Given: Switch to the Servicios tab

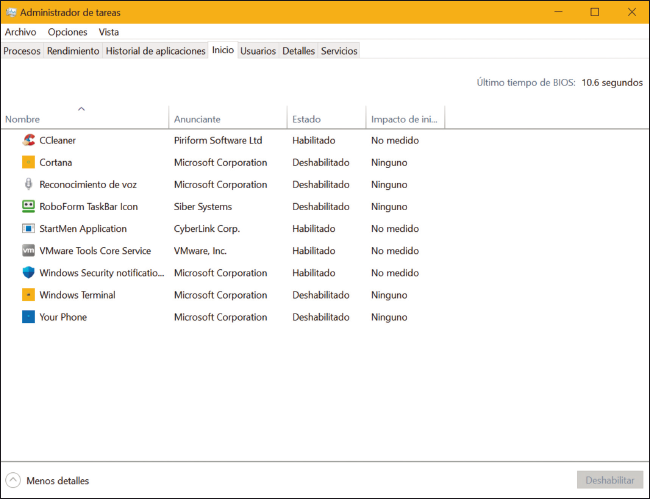Looking at the screenshot, I should click(x=339, y=51).
